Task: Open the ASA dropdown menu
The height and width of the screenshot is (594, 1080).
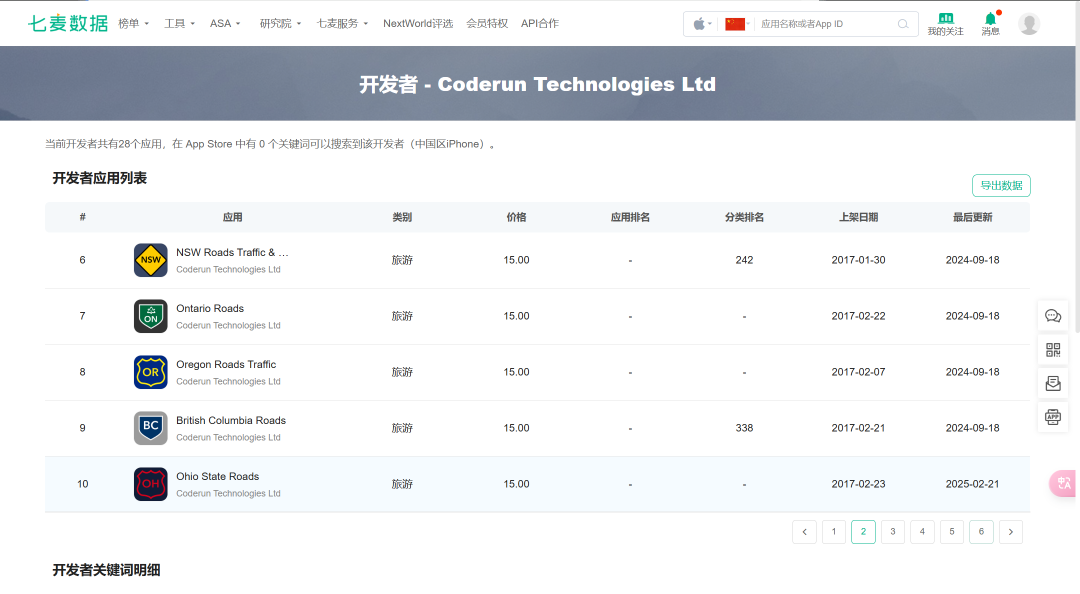Action: 225,23
